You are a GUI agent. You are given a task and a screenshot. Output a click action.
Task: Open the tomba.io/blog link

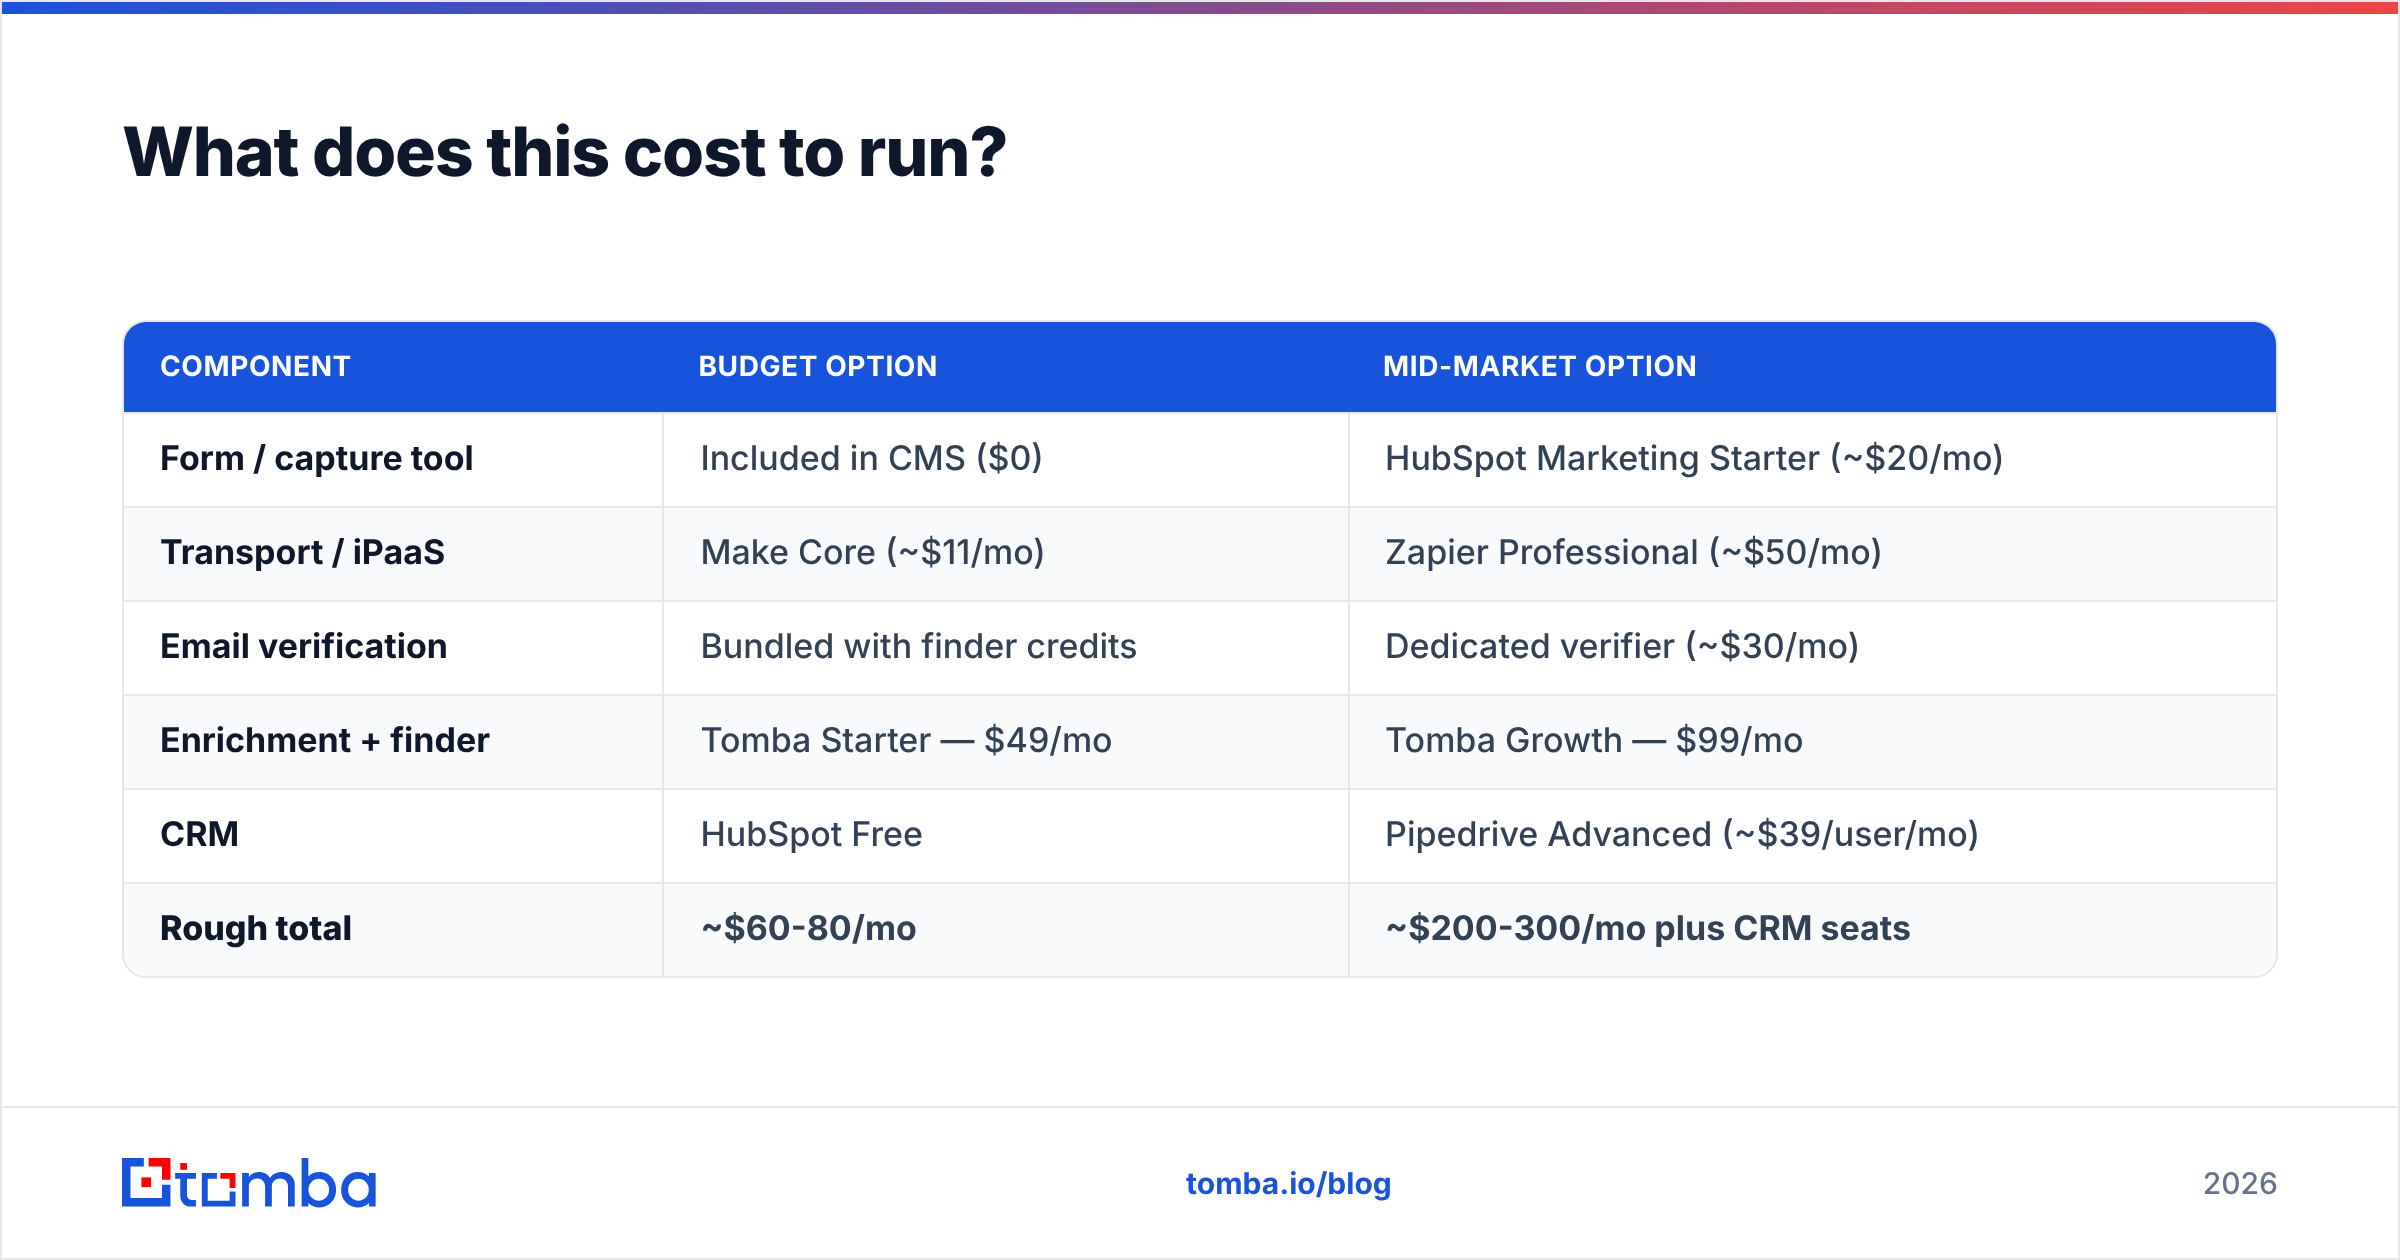(1288, 1184)
